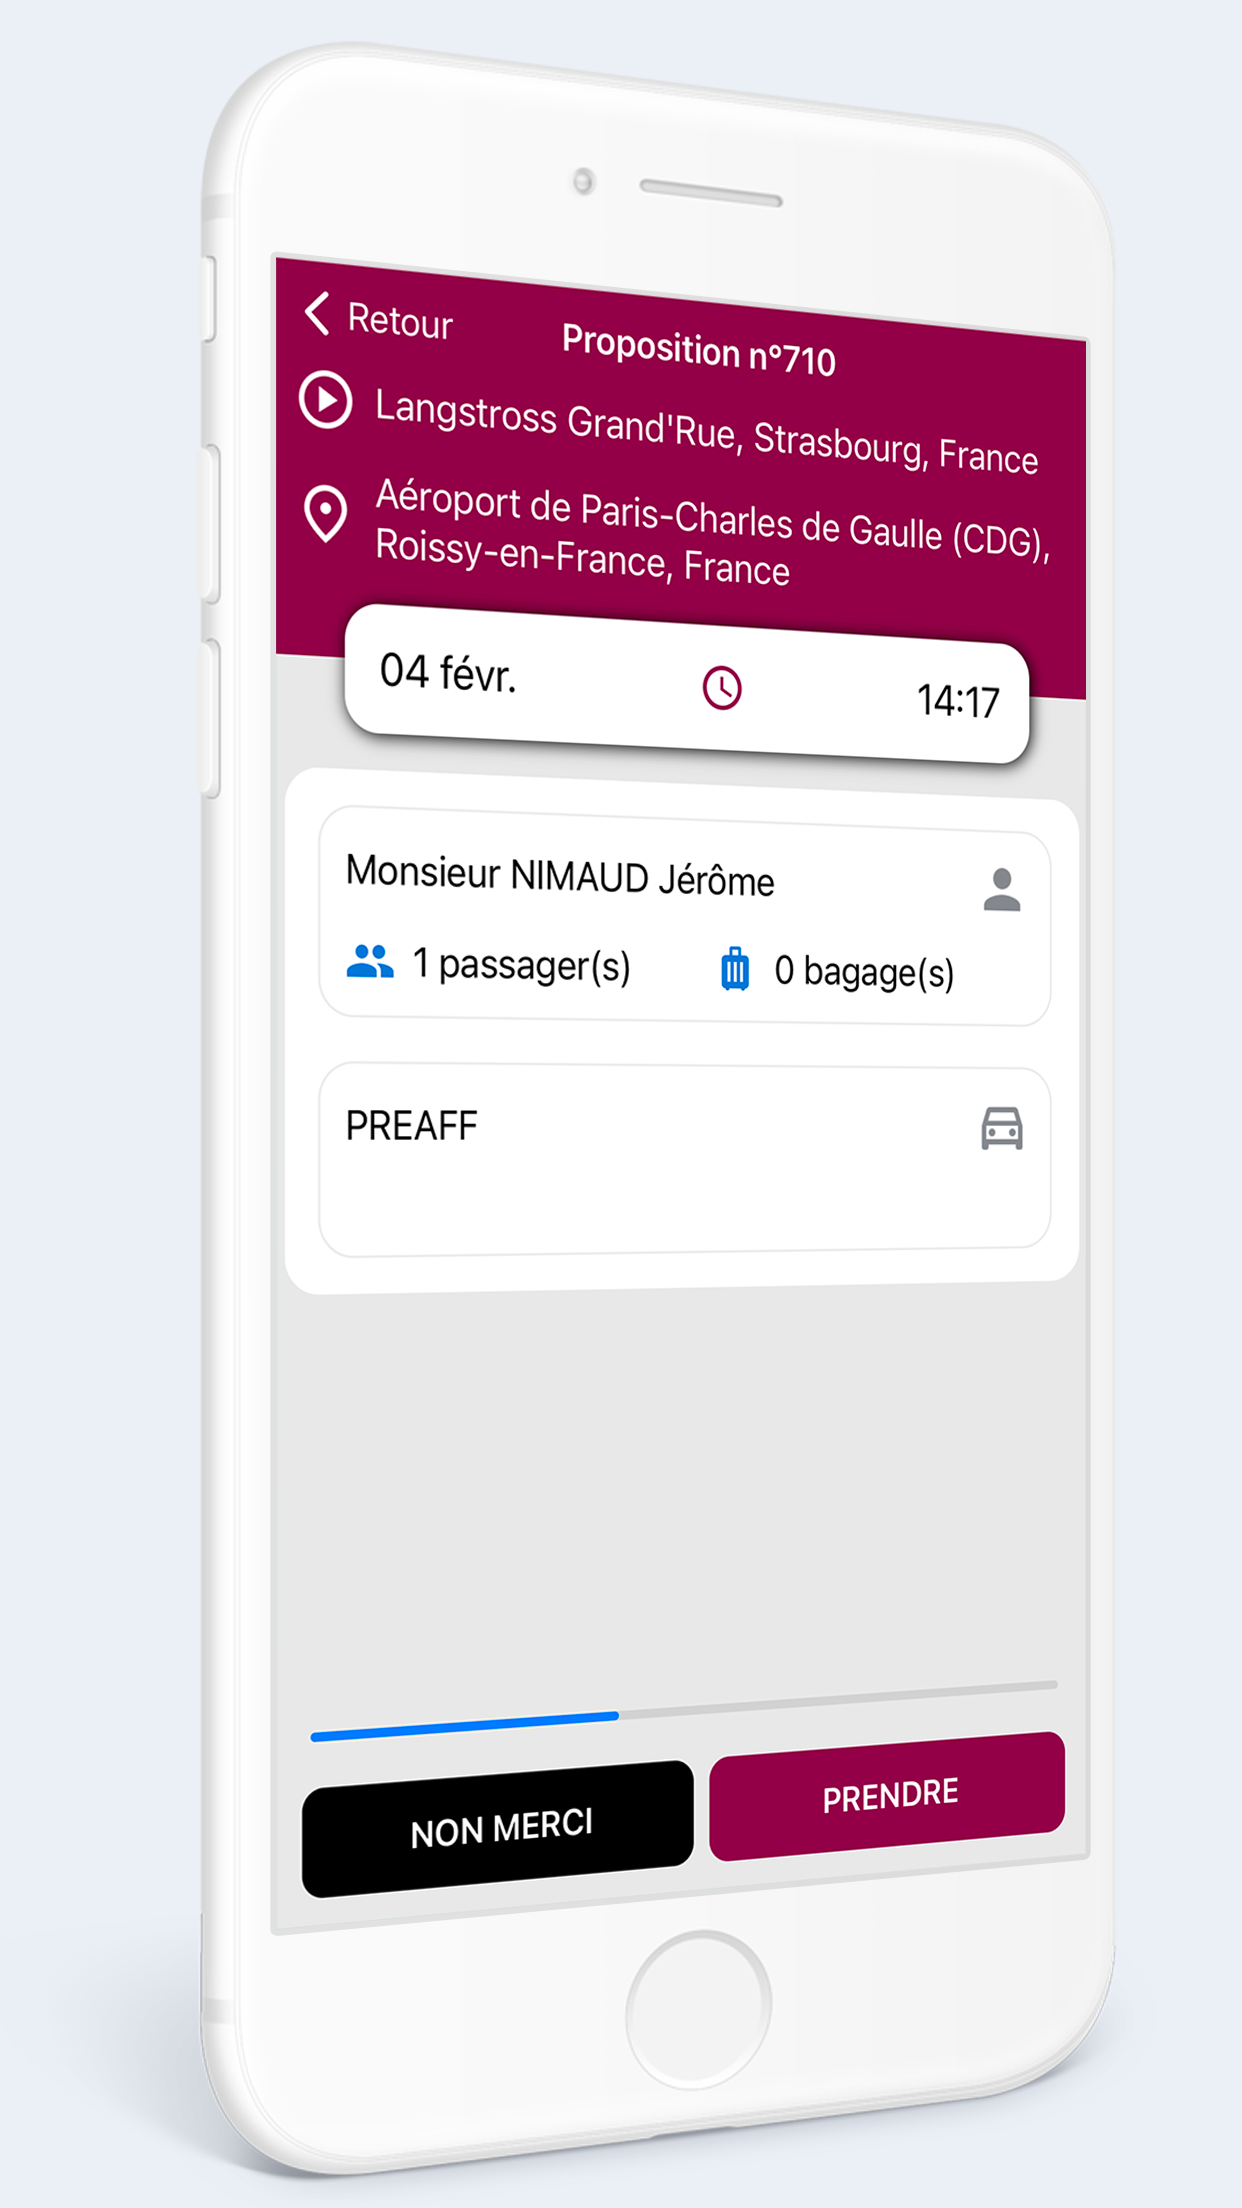Viewport: 1242px width, 2208px height.
Task: Click the departure play-circle icon
Action: [x=326, y=400]
